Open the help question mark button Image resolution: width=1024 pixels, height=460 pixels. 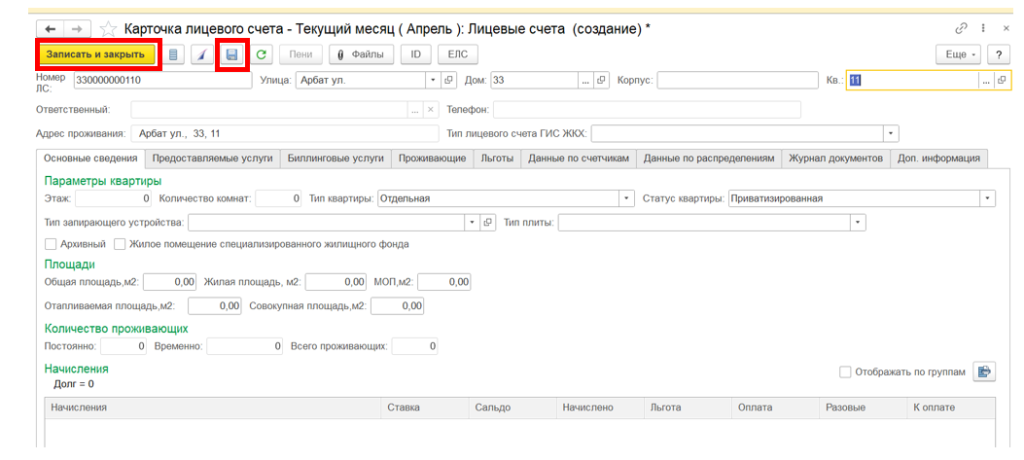998,54
